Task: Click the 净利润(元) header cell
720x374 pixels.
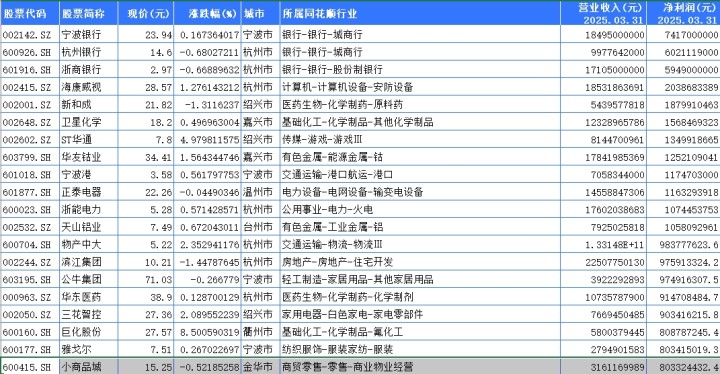Action: point(683,13)
